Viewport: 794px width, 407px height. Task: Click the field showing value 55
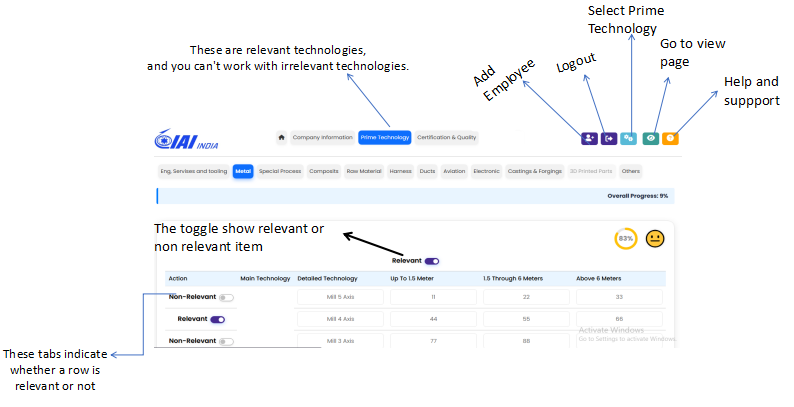pos(526,319)
